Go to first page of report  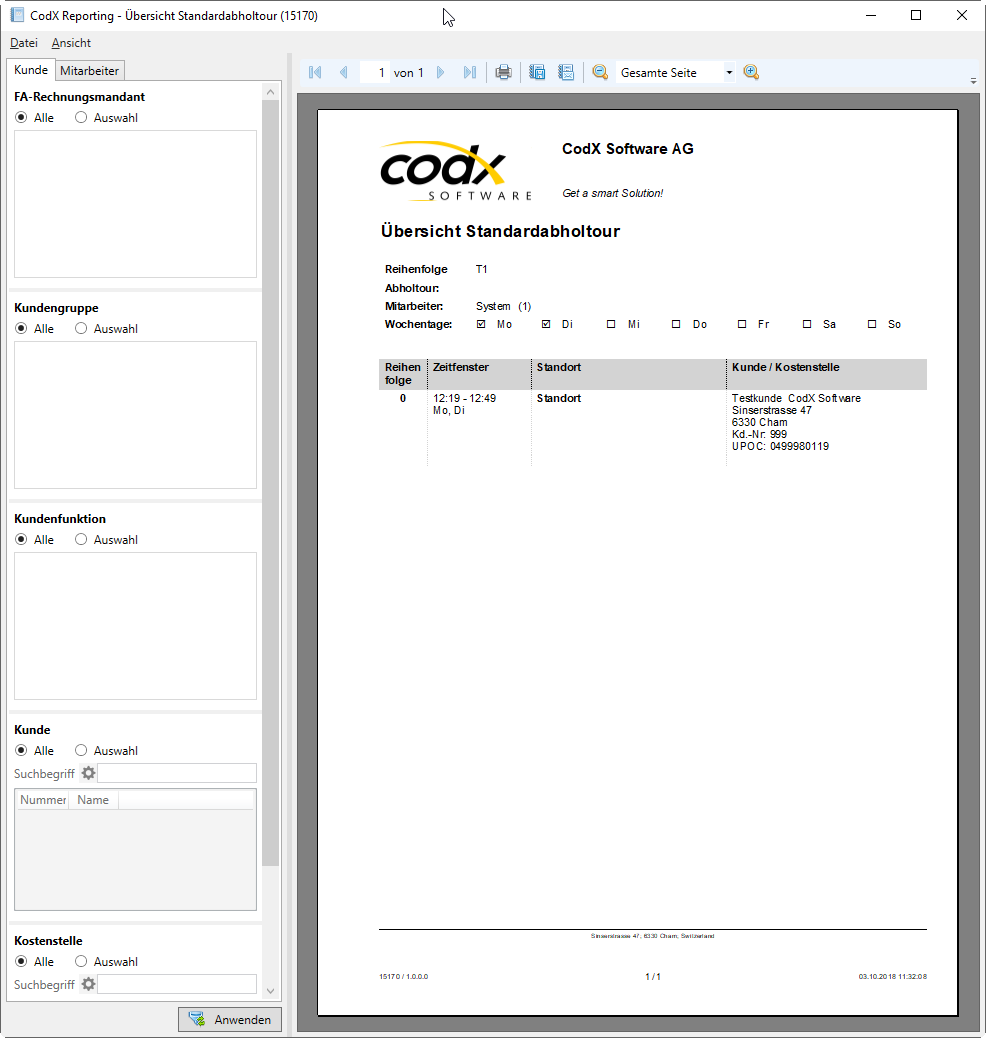coord(315,72)
